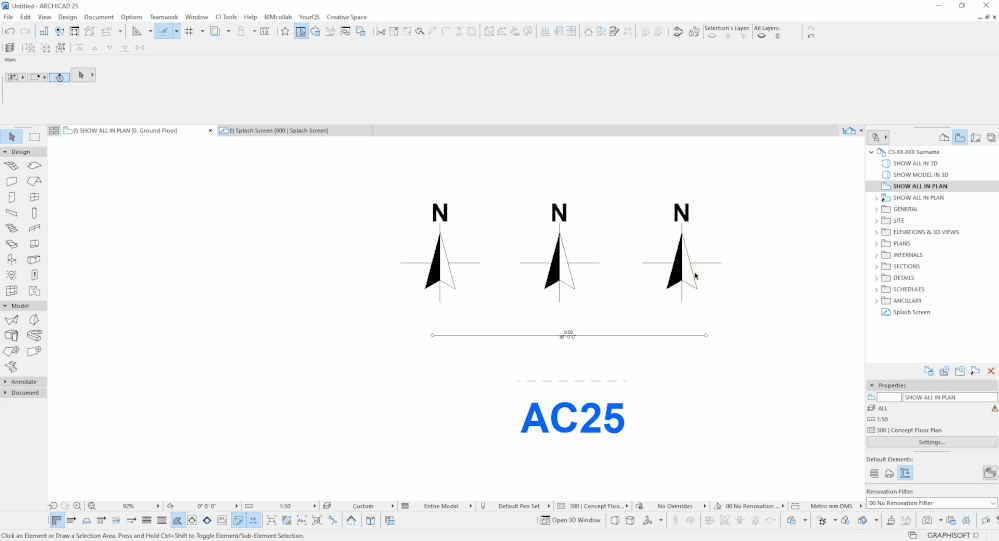Select SHOW MODEL IN 3D view
999x541 pixels.
pos(920,175)
